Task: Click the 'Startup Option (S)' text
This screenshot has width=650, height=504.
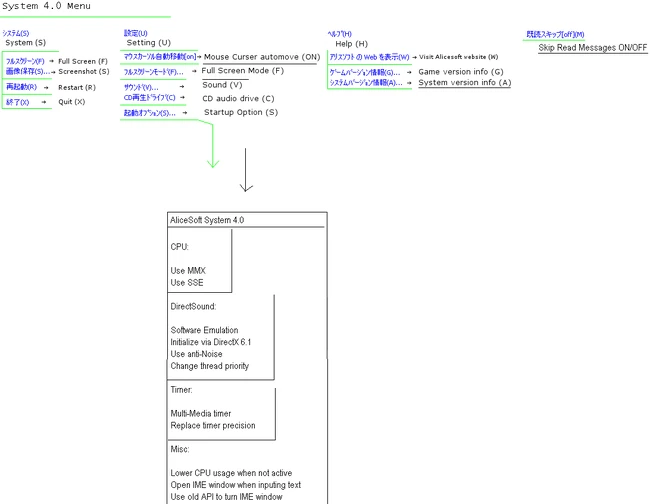Action: [241, 112]
